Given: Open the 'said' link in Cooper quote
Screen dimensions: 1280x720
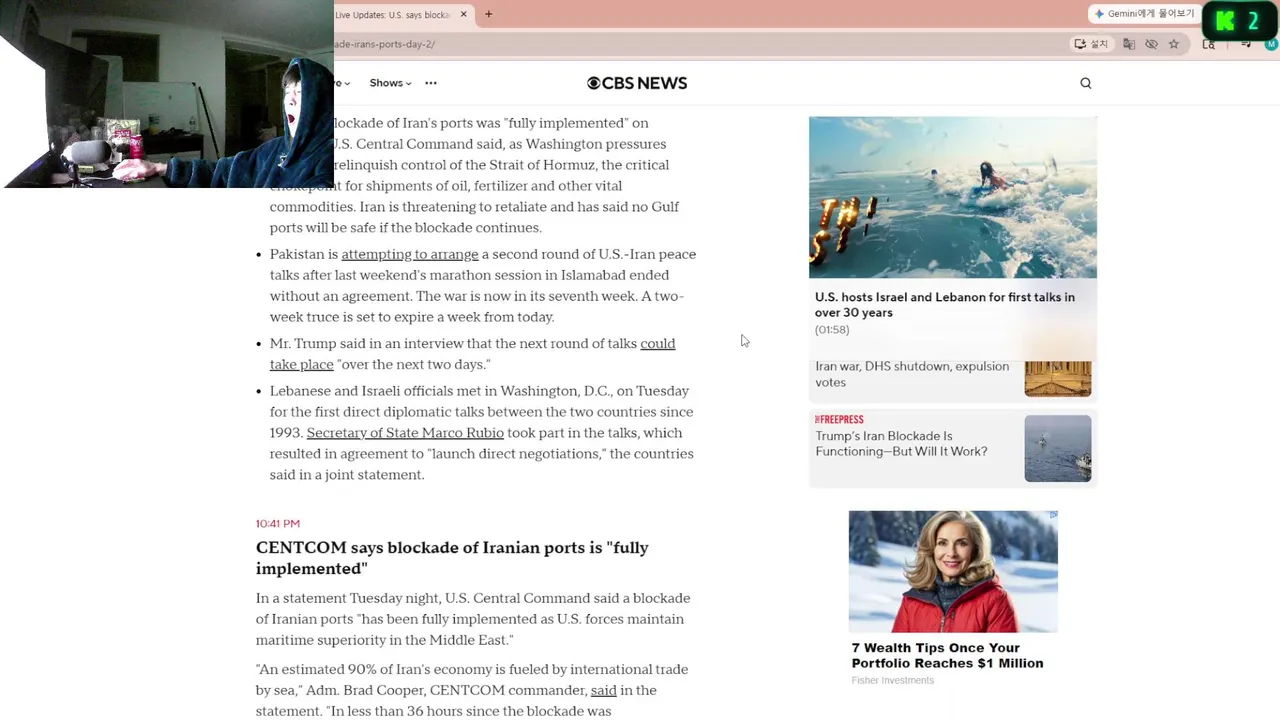Looking at the screenshot, I should (603, 690).
